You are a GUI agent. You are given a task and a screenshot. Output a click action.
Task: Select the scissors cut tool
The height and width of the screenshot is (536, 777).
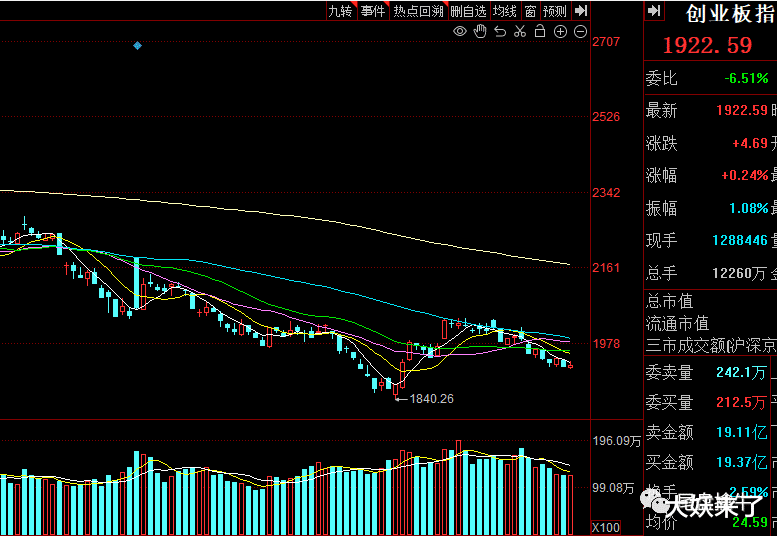520,32
